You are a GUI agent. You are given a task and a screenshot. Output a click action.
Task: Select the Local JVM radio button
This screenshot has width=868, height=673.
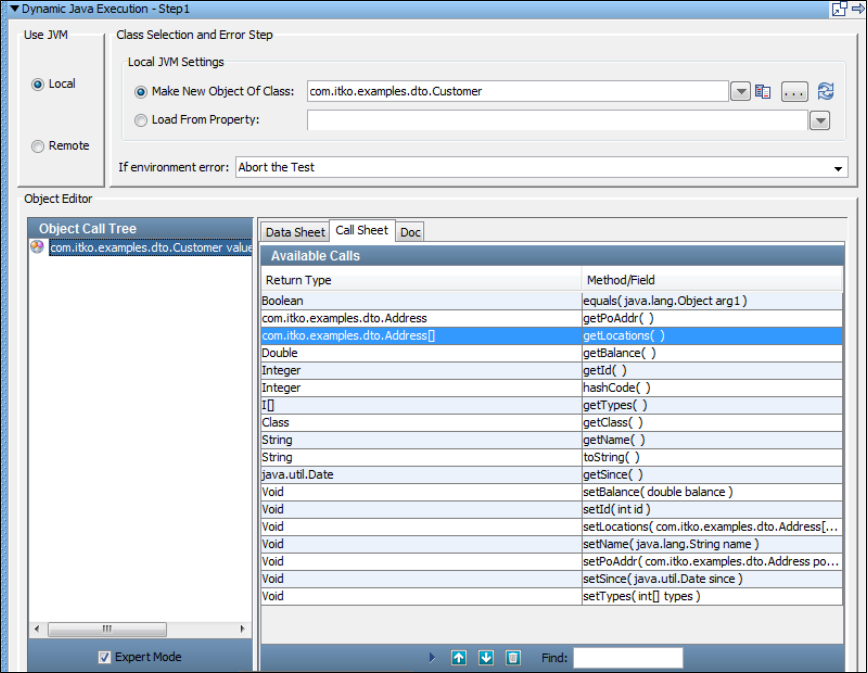pyautogui.click(x=38, y=84)
